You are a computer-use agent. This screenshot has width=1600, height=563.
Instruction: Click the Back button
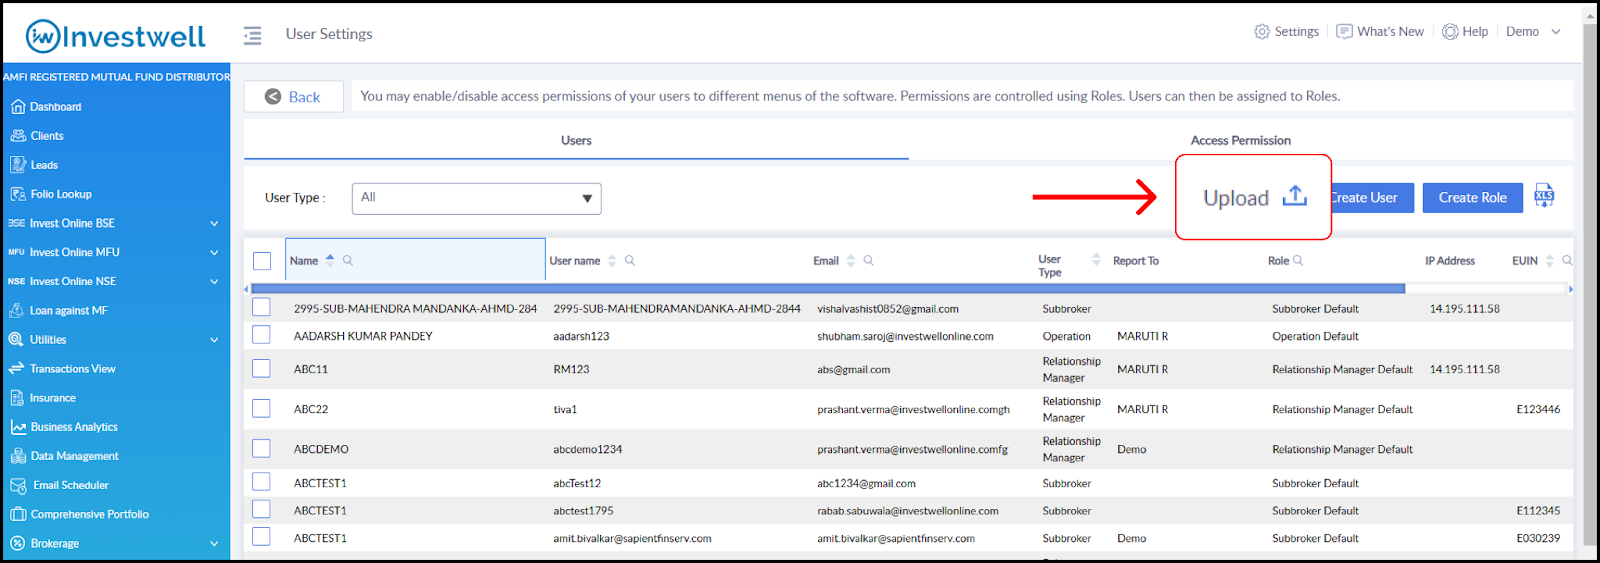[293, 97]
